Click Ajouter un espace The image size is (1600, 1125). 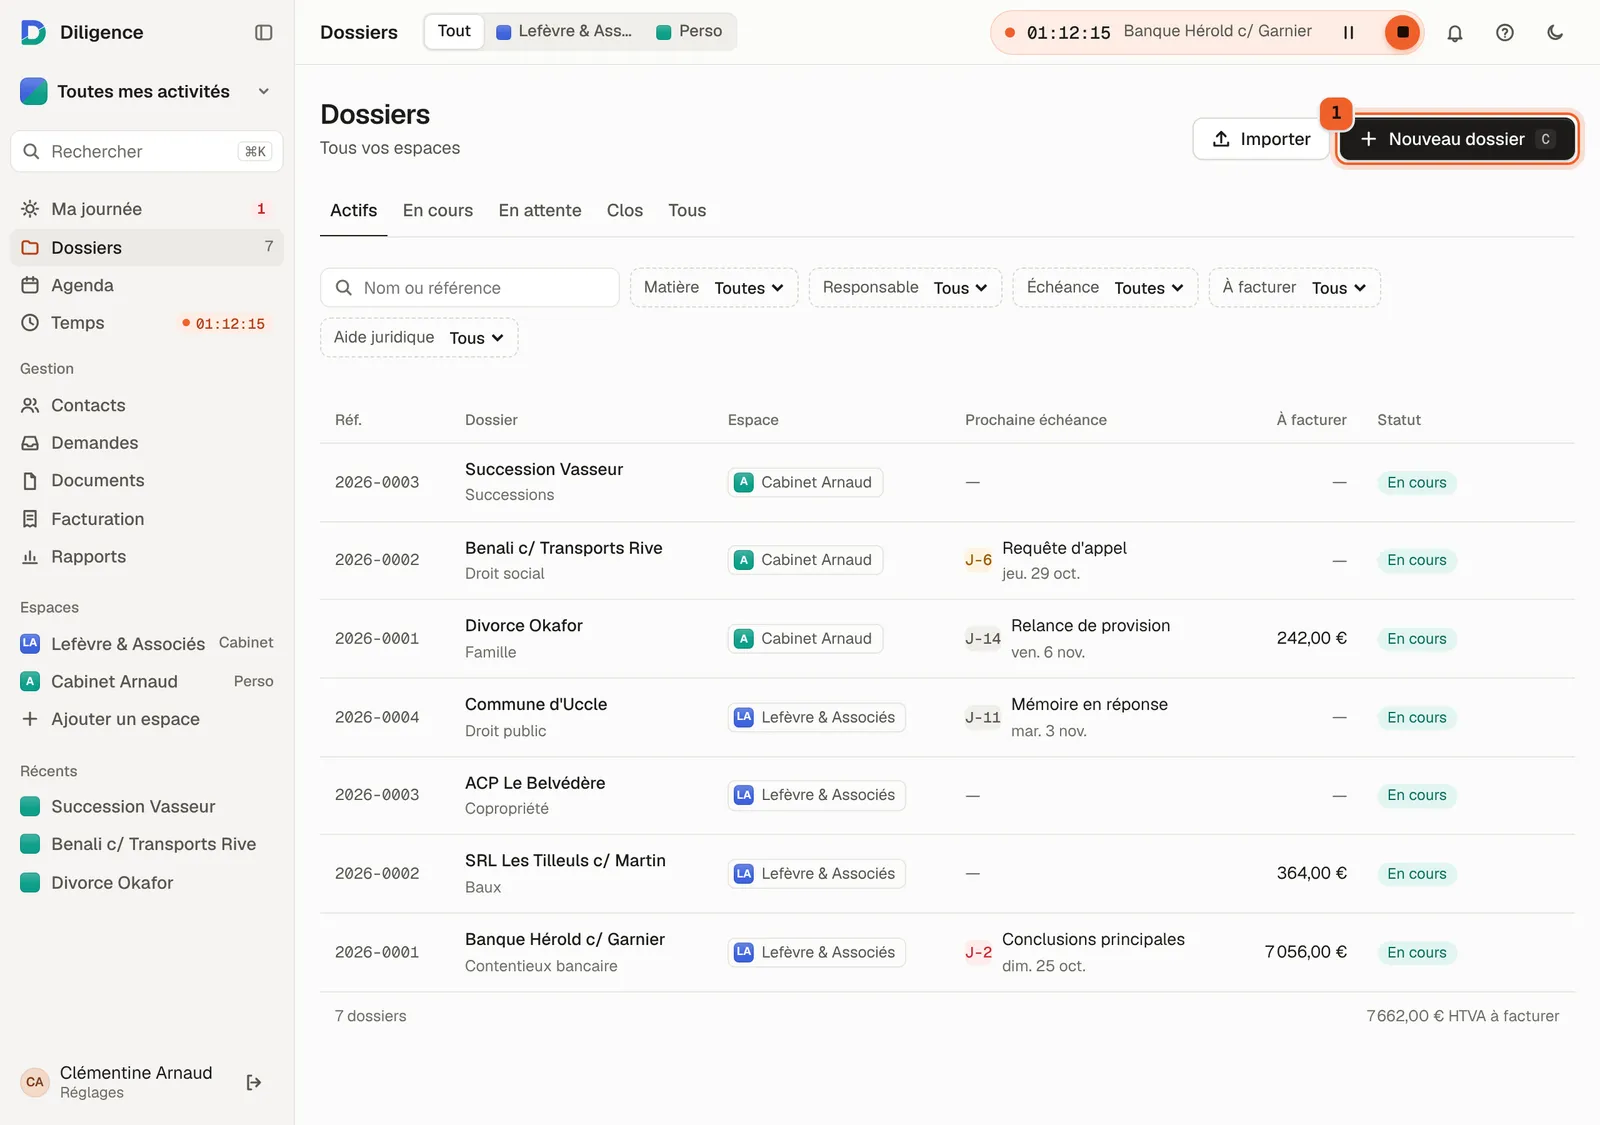147,719
